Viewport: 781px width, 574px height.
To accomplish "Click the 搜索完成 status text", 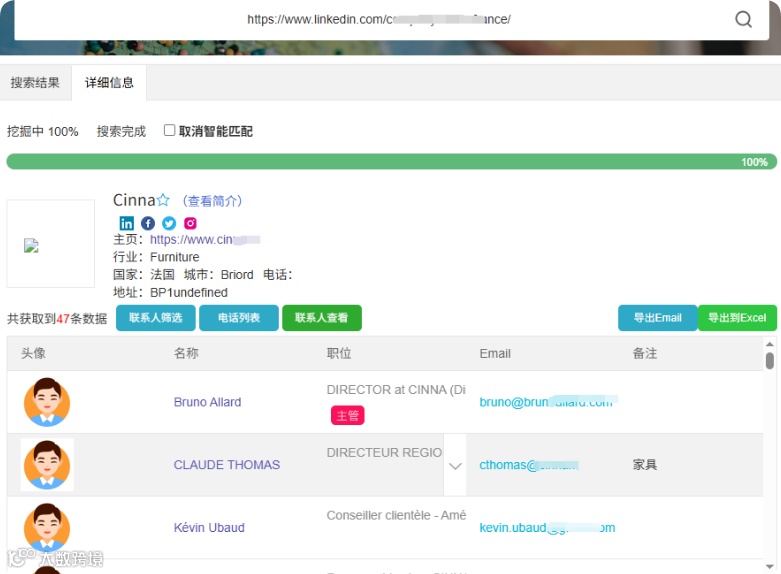I will pos(121,132).
